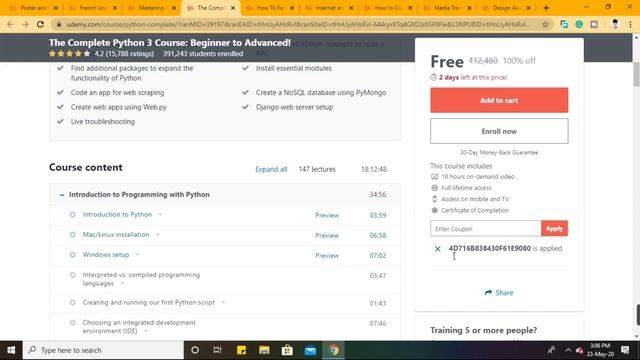Switch to the 'Poster and' tab
This screenshot has width=640, height=360.
point(33,8)
